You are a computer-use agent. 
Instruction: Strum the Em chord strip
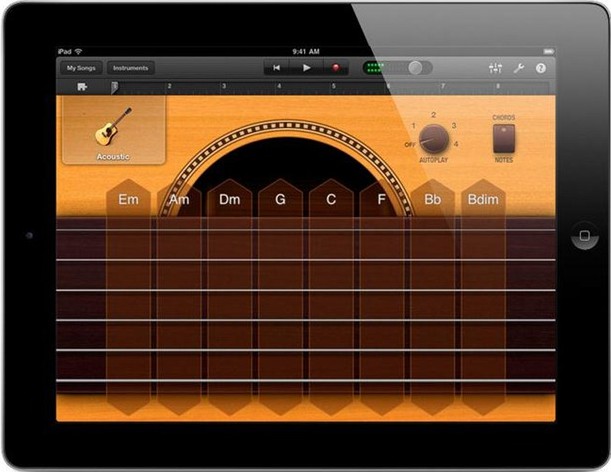coord(128,297)
